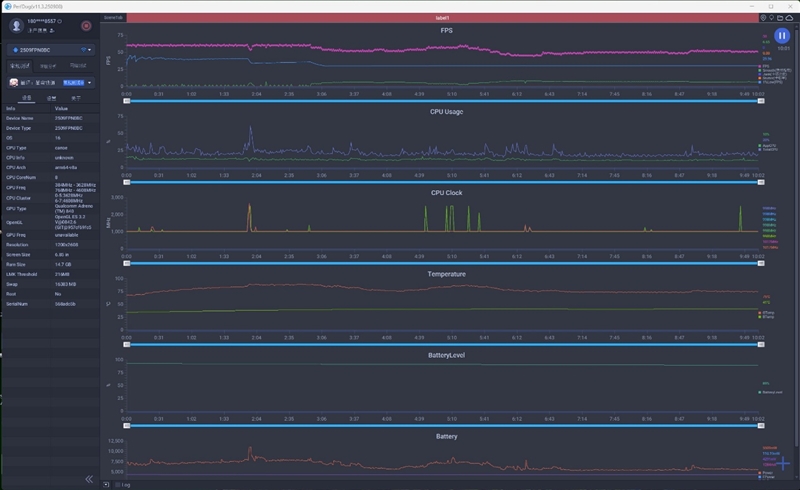Pause the performance recording
The image size is (800, 490).
782,35
